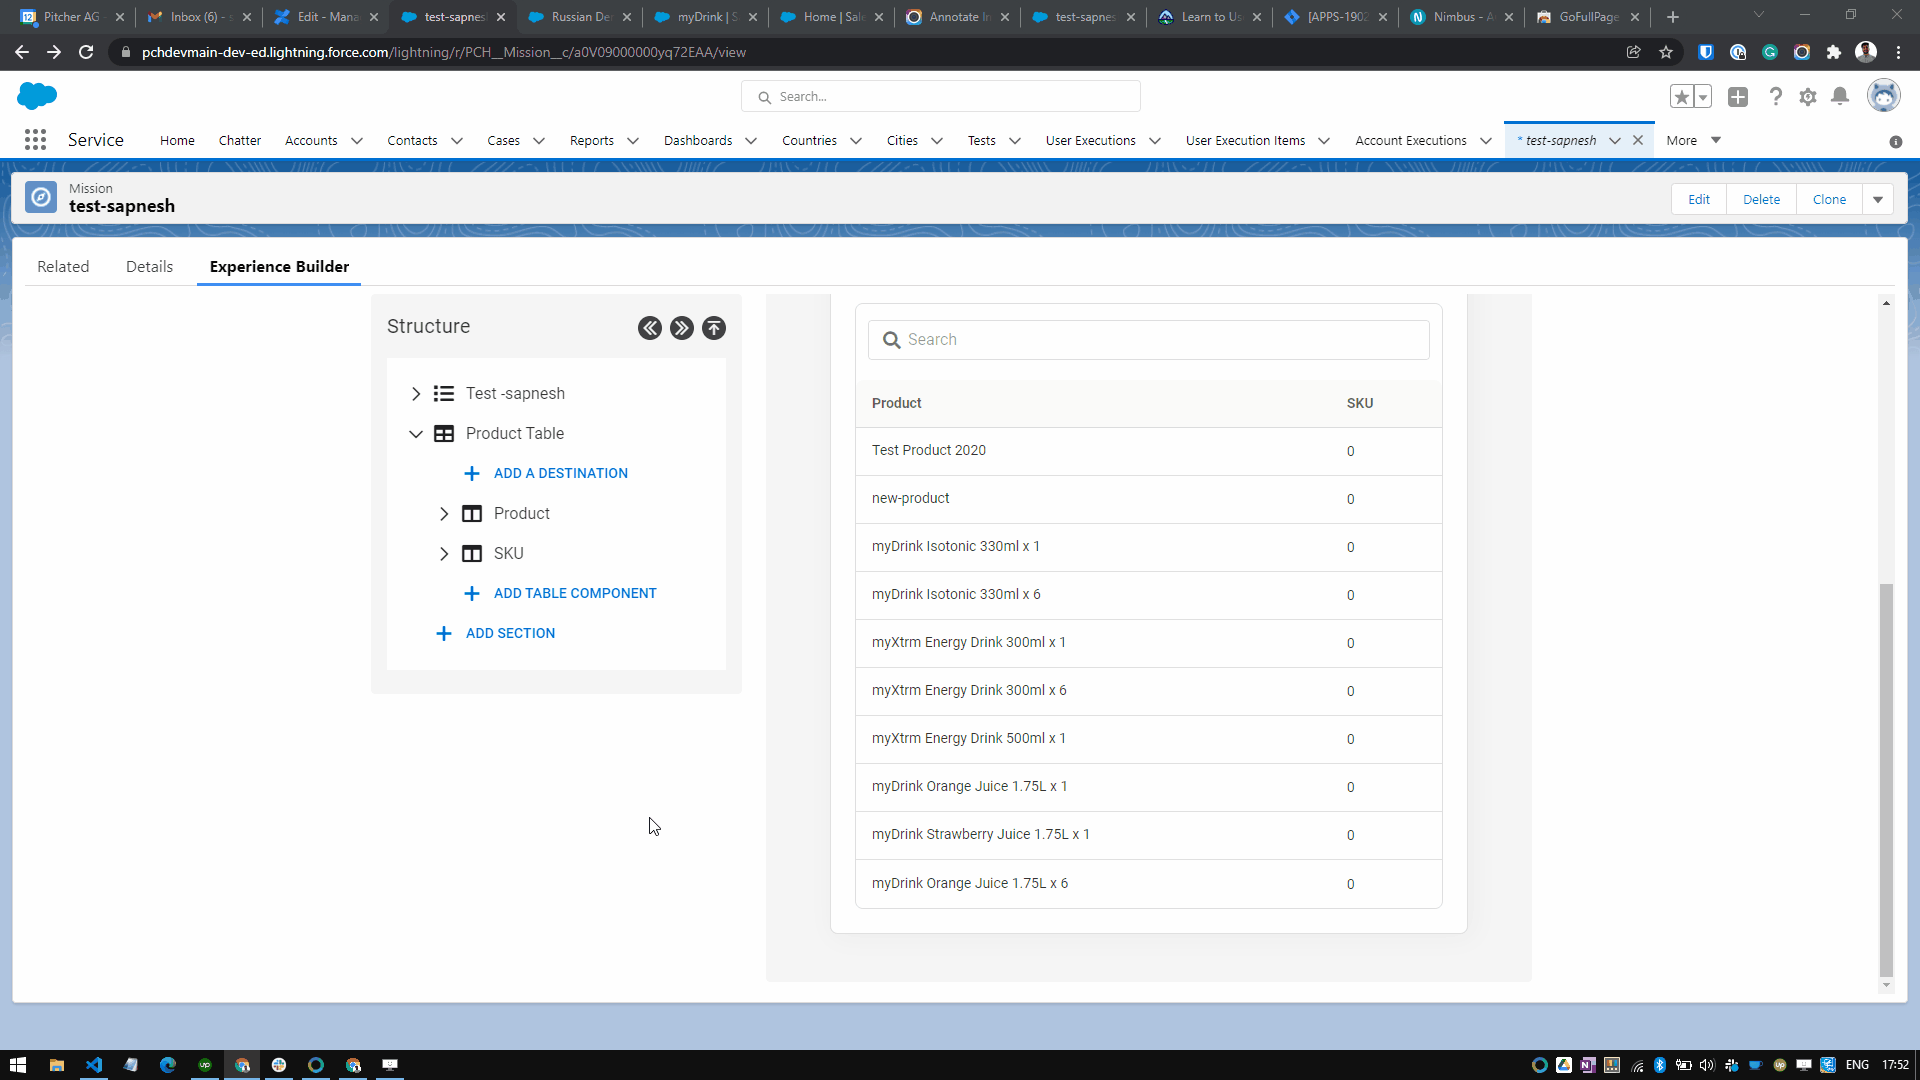Screen dimensions: 1920x1080
Task: Expand the Test -sapnesh tree node
Action: [416, 394]
